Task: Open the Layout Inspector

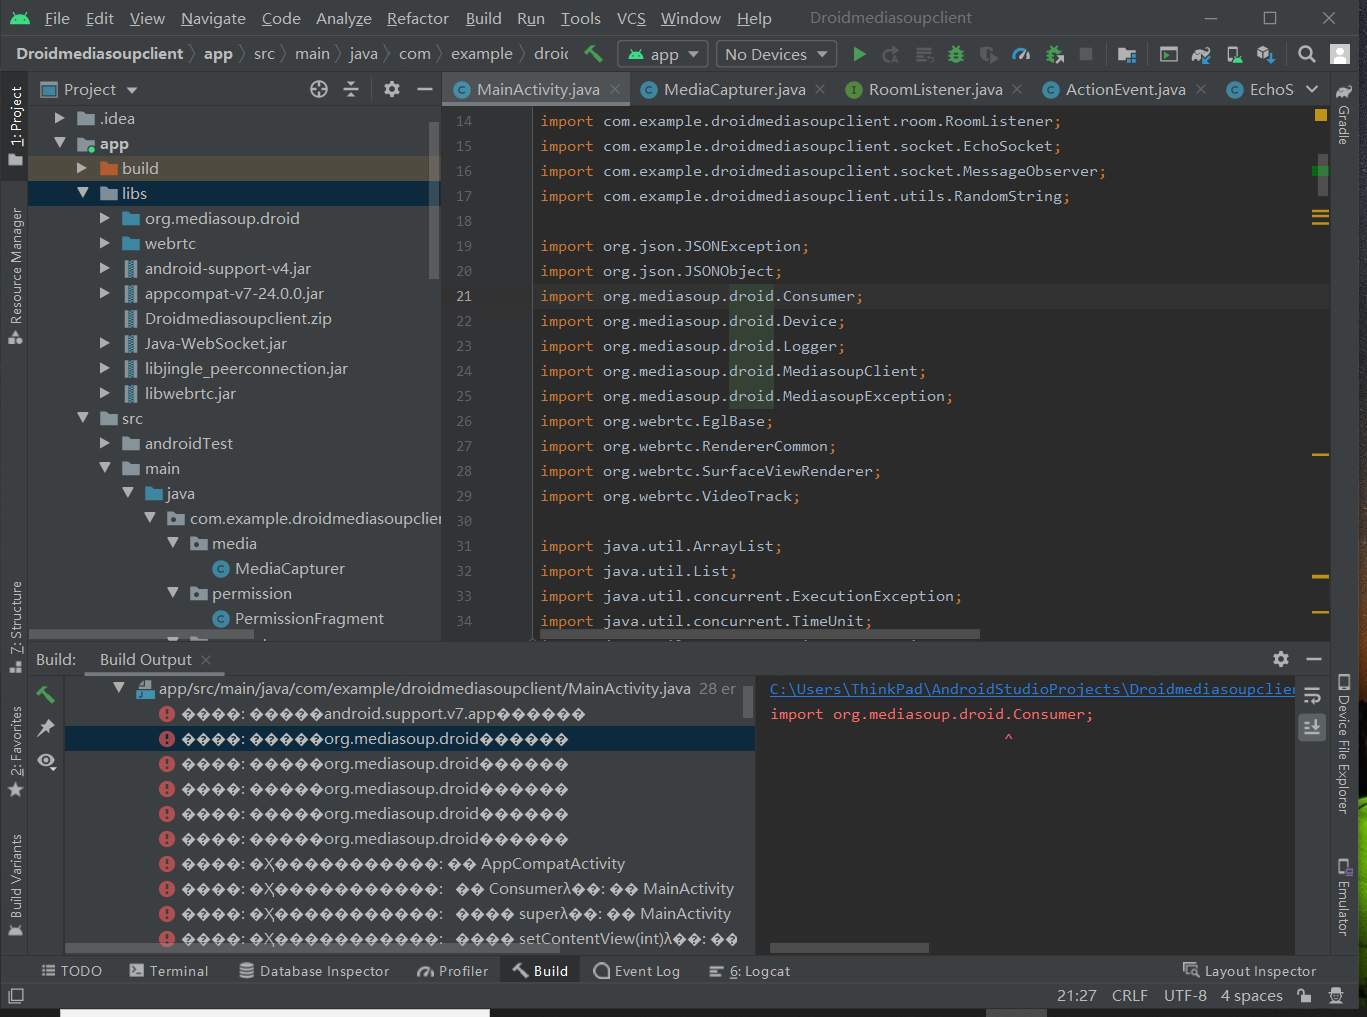Action: (1249, 971)
